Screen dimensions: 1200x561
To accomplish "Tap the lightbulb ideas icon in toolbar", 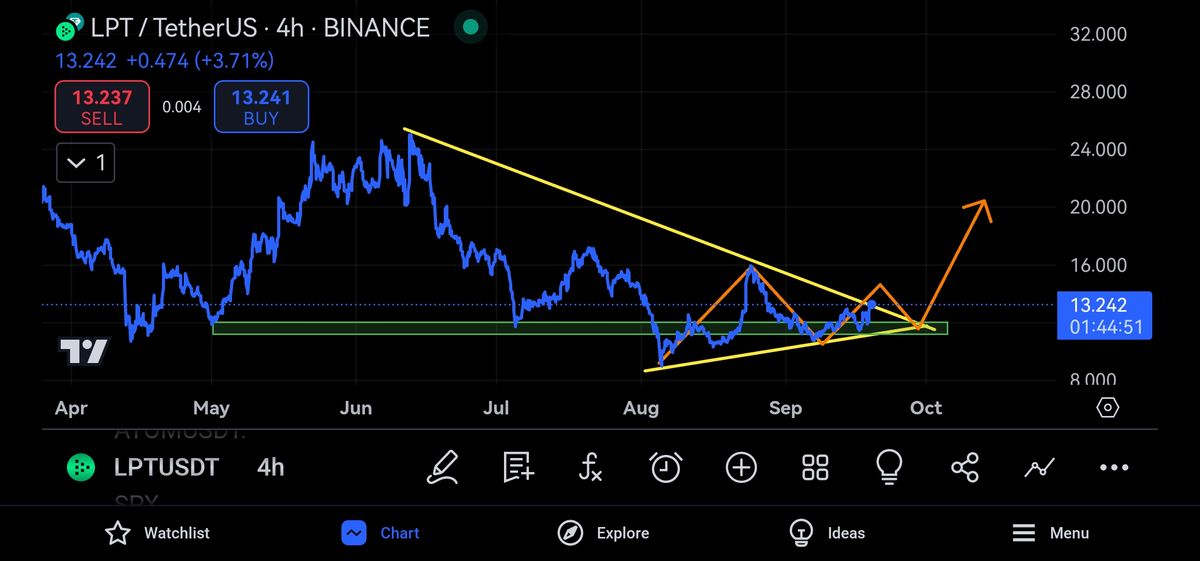I will point(889,466).
